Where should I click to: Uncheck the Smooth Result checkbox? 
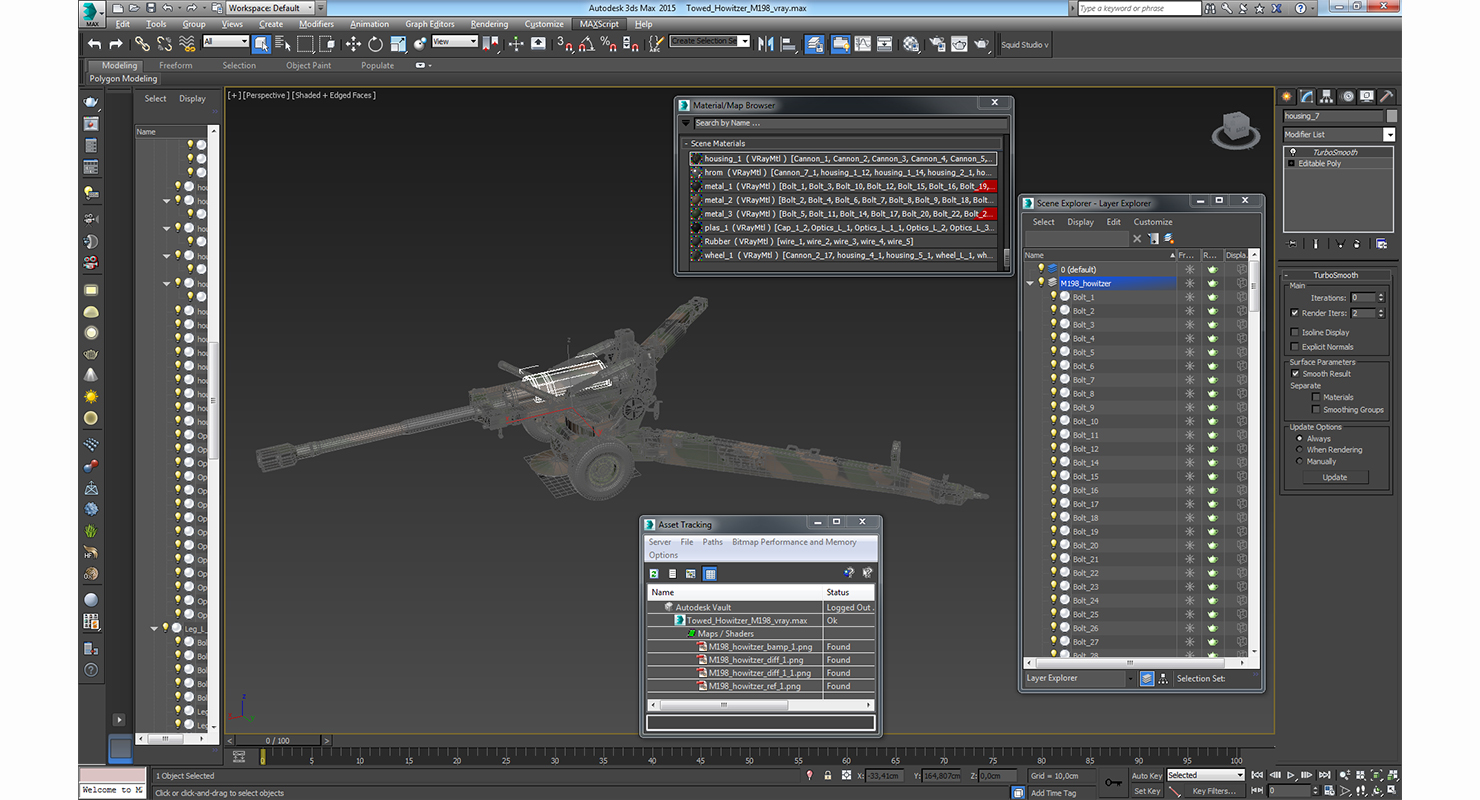(x=1295, y=374)
